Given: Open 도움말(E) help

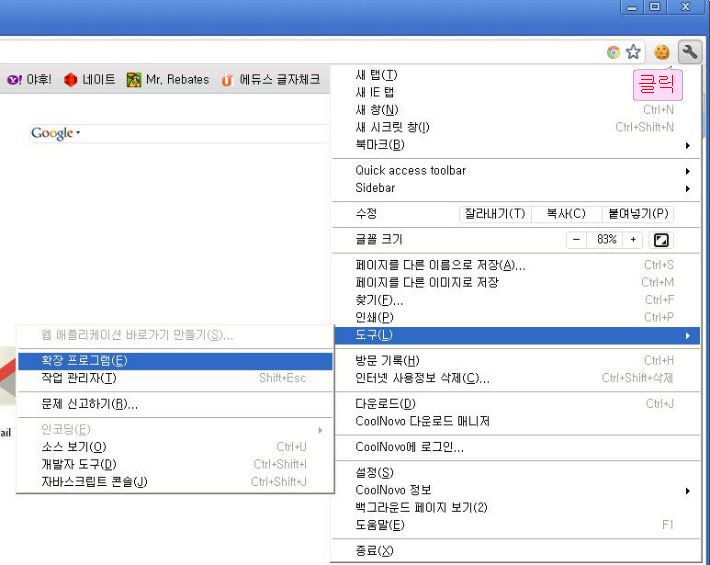Looking at the screenshot, I should click(x=517, y=525).
